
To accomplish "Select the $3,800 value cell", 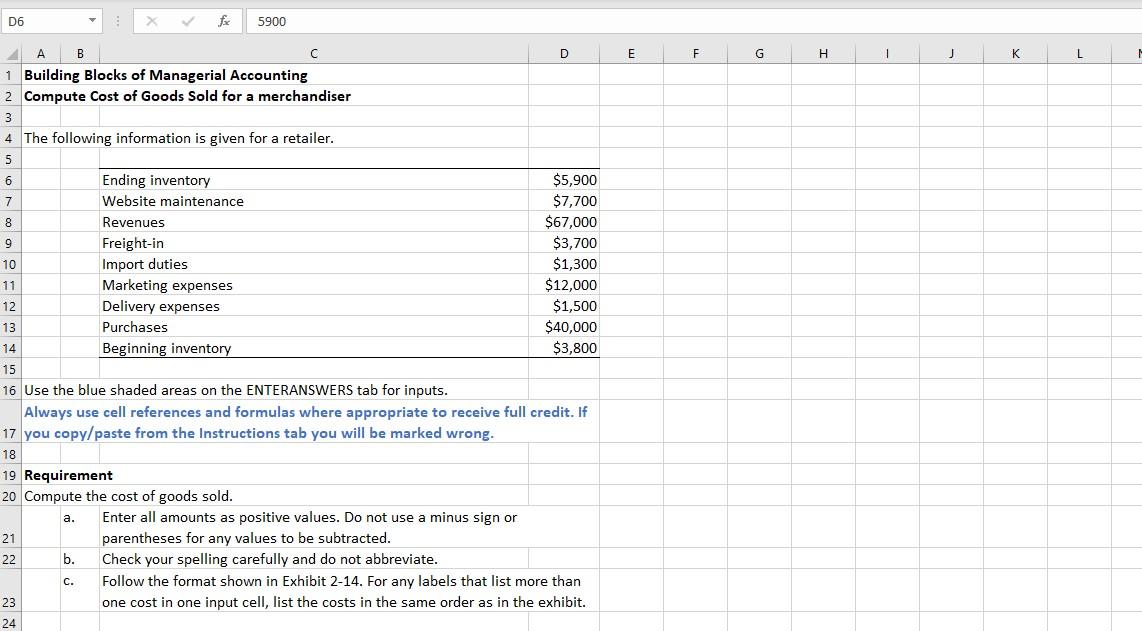I will coord(564,348).
